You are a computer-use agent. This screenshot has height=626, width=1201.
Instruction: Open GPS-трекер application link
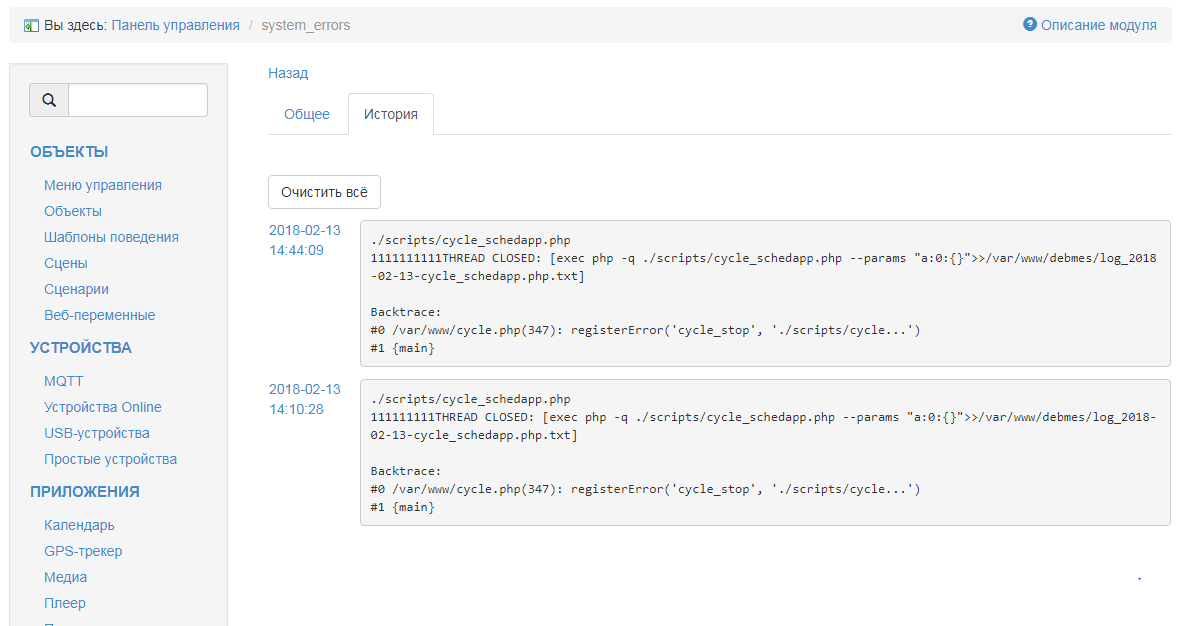tap(83, 551)
